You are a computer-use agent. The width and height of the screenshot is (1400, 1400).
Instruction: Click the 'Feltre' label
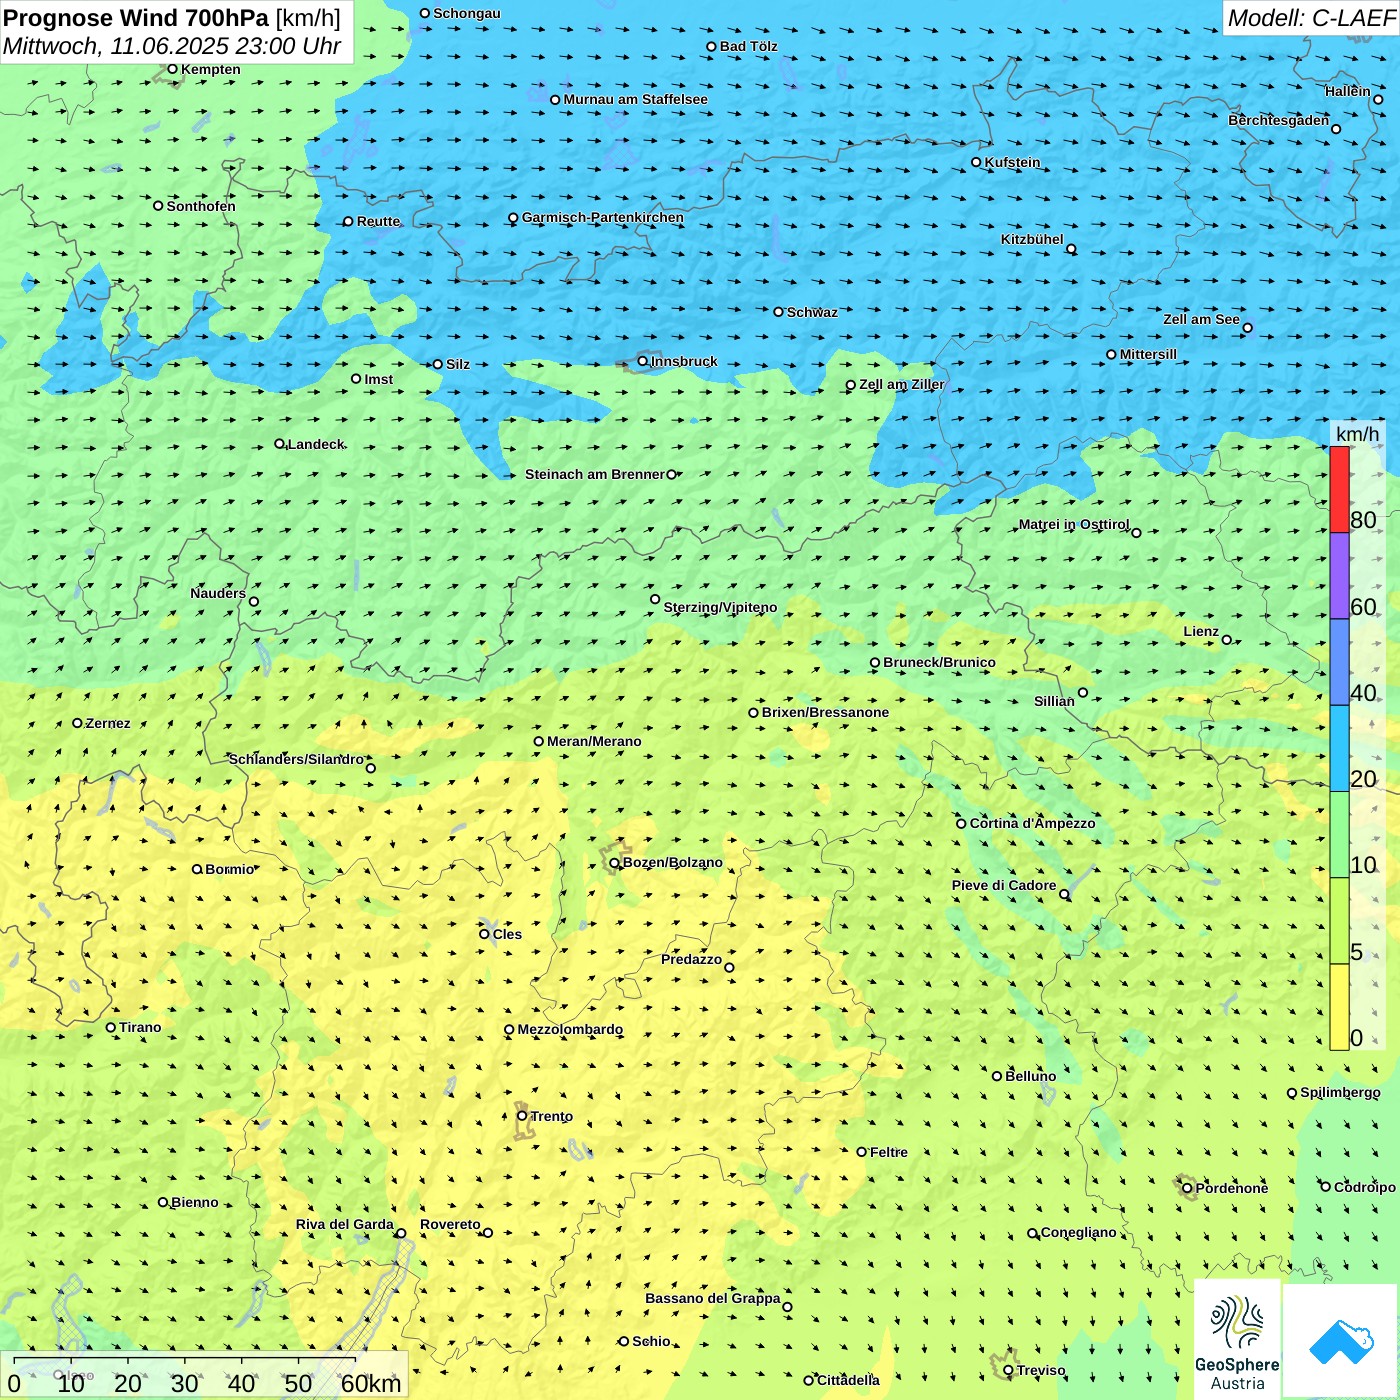point(889,1152)
